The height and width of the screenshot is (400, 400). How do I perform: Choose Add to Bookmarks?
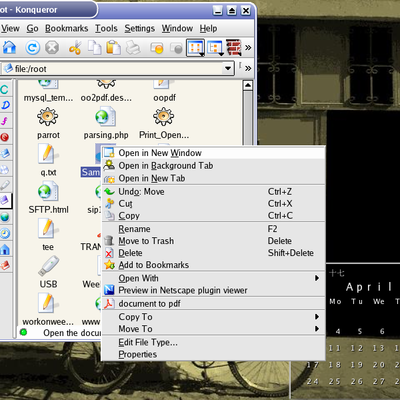pos(213,265)
